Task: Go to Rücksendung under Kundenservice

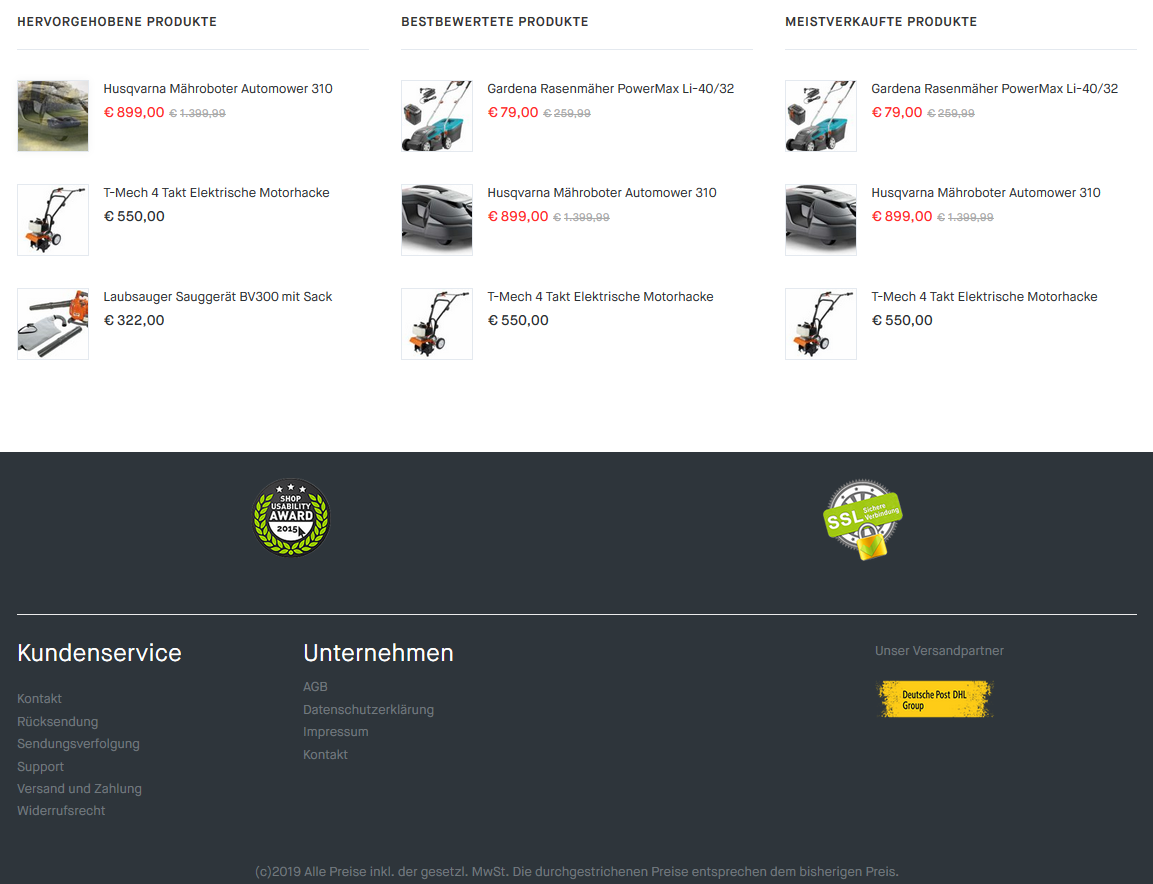Action: point(57,721)
